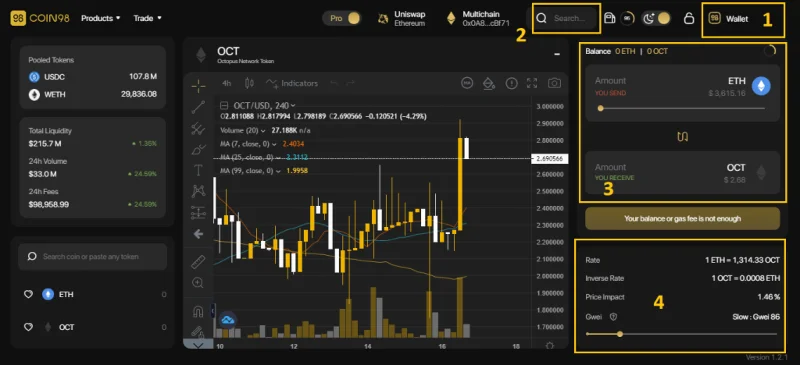Click the USDC pooled token entry

(x=92, y=77)
